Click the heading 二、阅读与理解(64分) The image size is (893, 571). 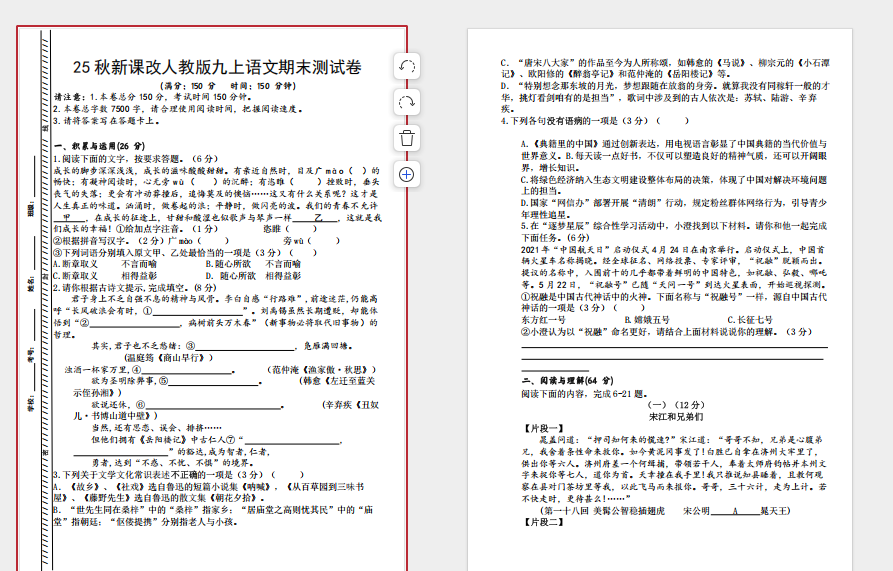pos(567,381)
